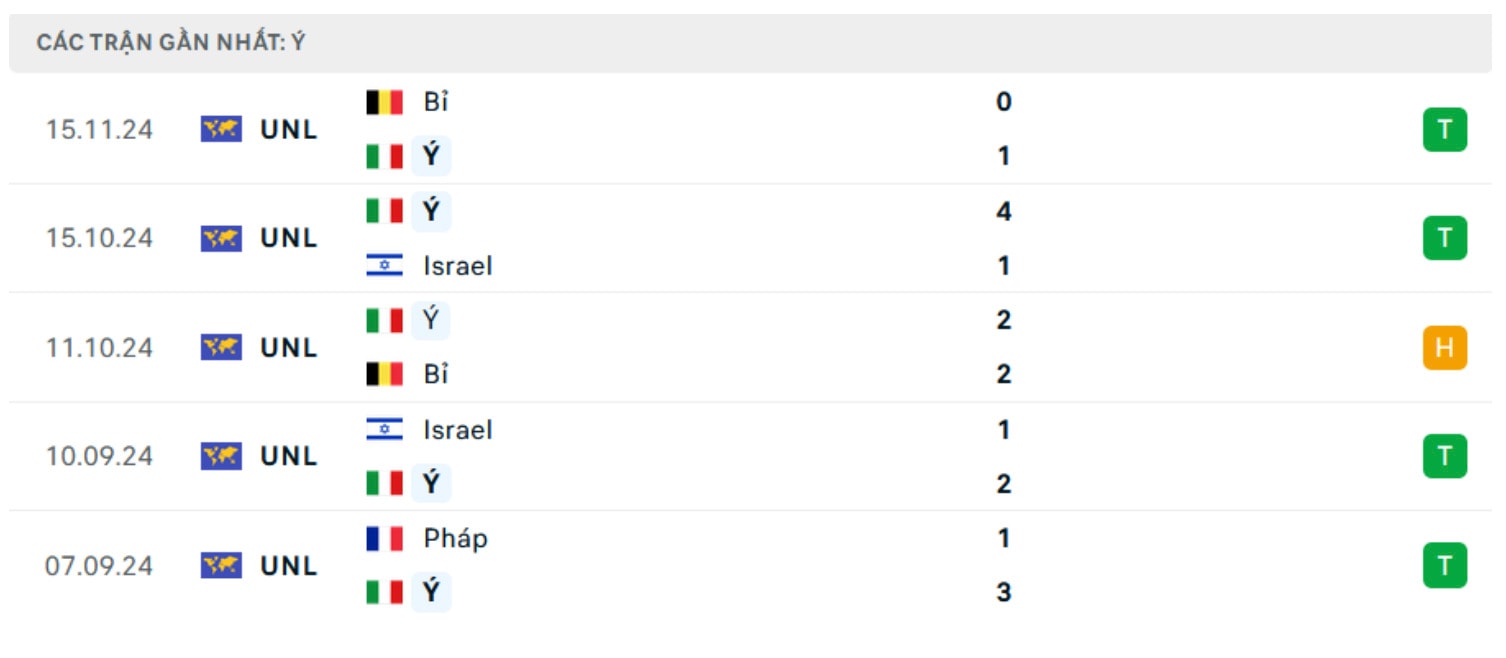This screenshot has width=1506, height=658.
Task: Click the UNL league icon for 11.10.24
Action: pyautogui.click(x=221, y=347)
